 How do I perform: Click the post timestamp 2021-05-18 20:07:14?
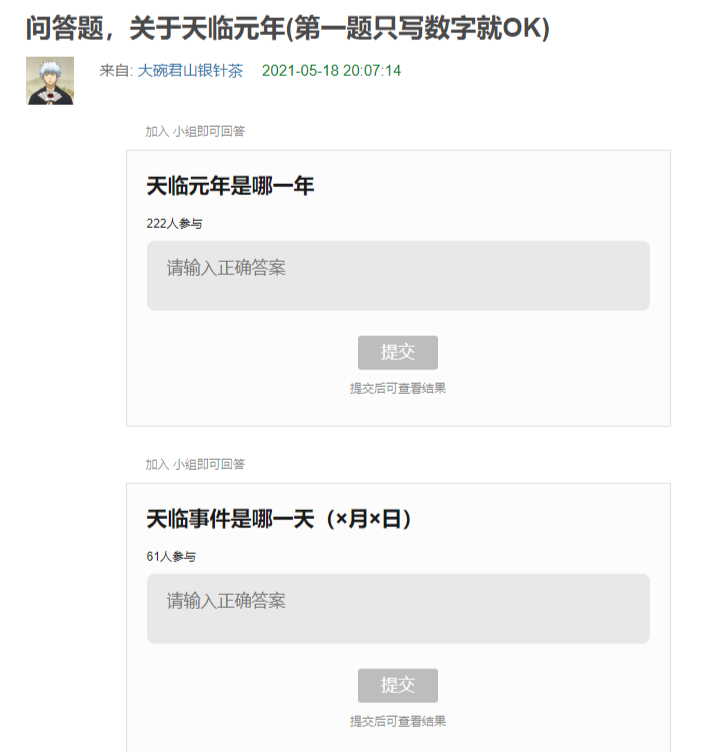(331, 71)
